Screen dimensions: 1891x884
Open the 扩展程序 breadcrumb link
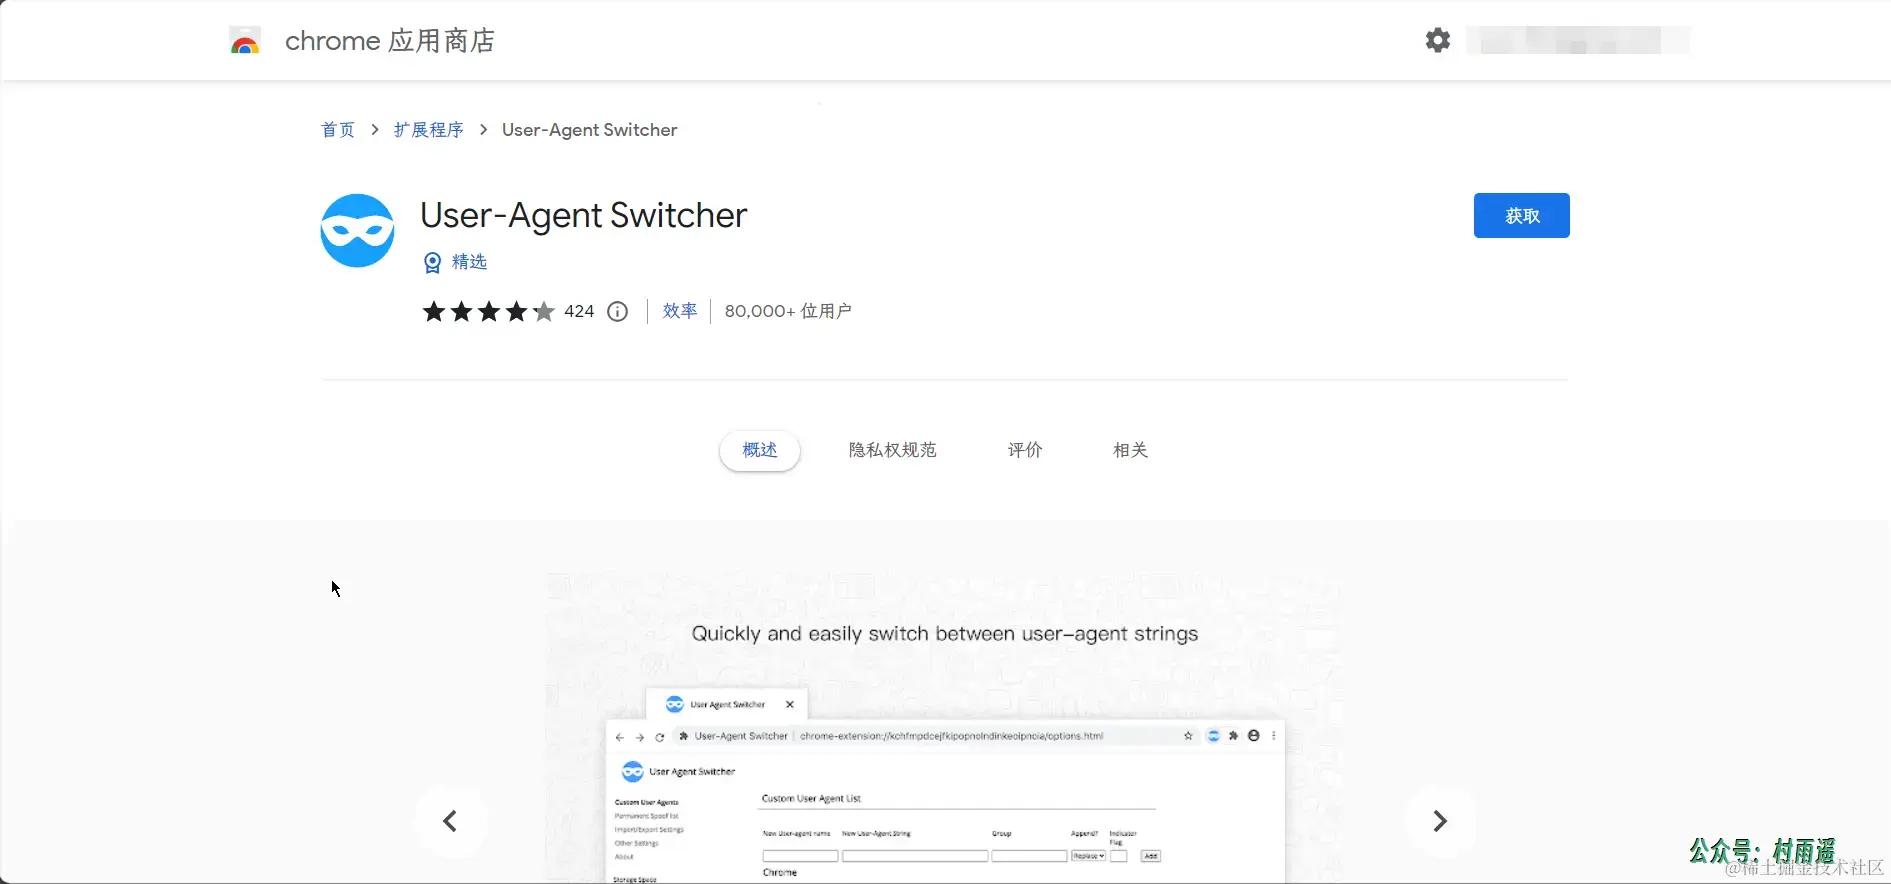click(x=428, y=130)
